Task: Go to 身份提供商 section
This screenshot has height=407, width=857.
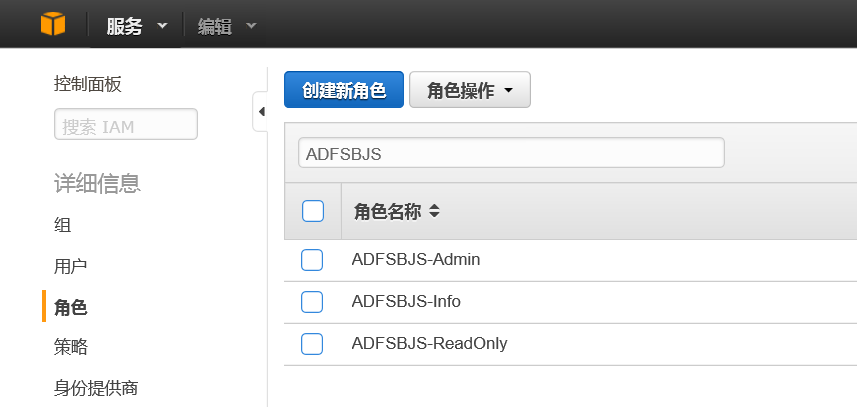Action: click(x=96, y=387)
